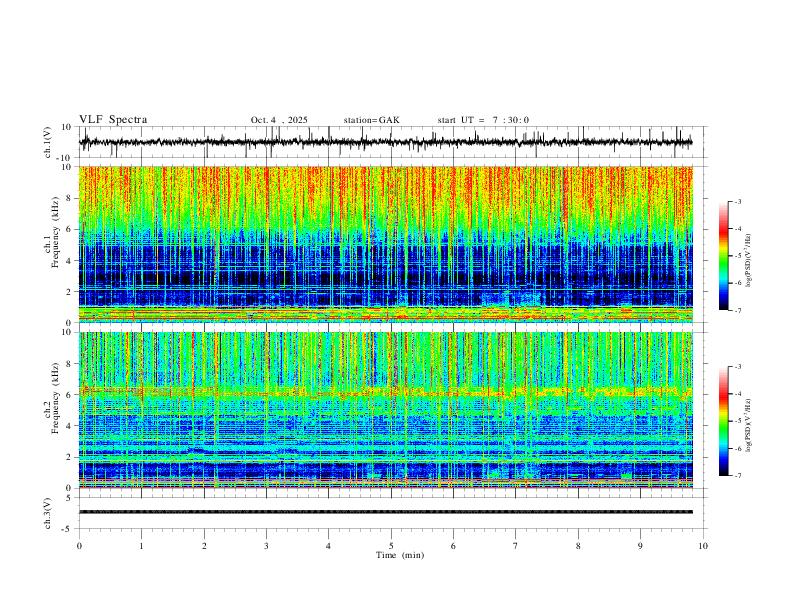This screenshot has height=612, width=792.
Task: Click the lower color bar log(PSD) label
Action: coord(748,426)
